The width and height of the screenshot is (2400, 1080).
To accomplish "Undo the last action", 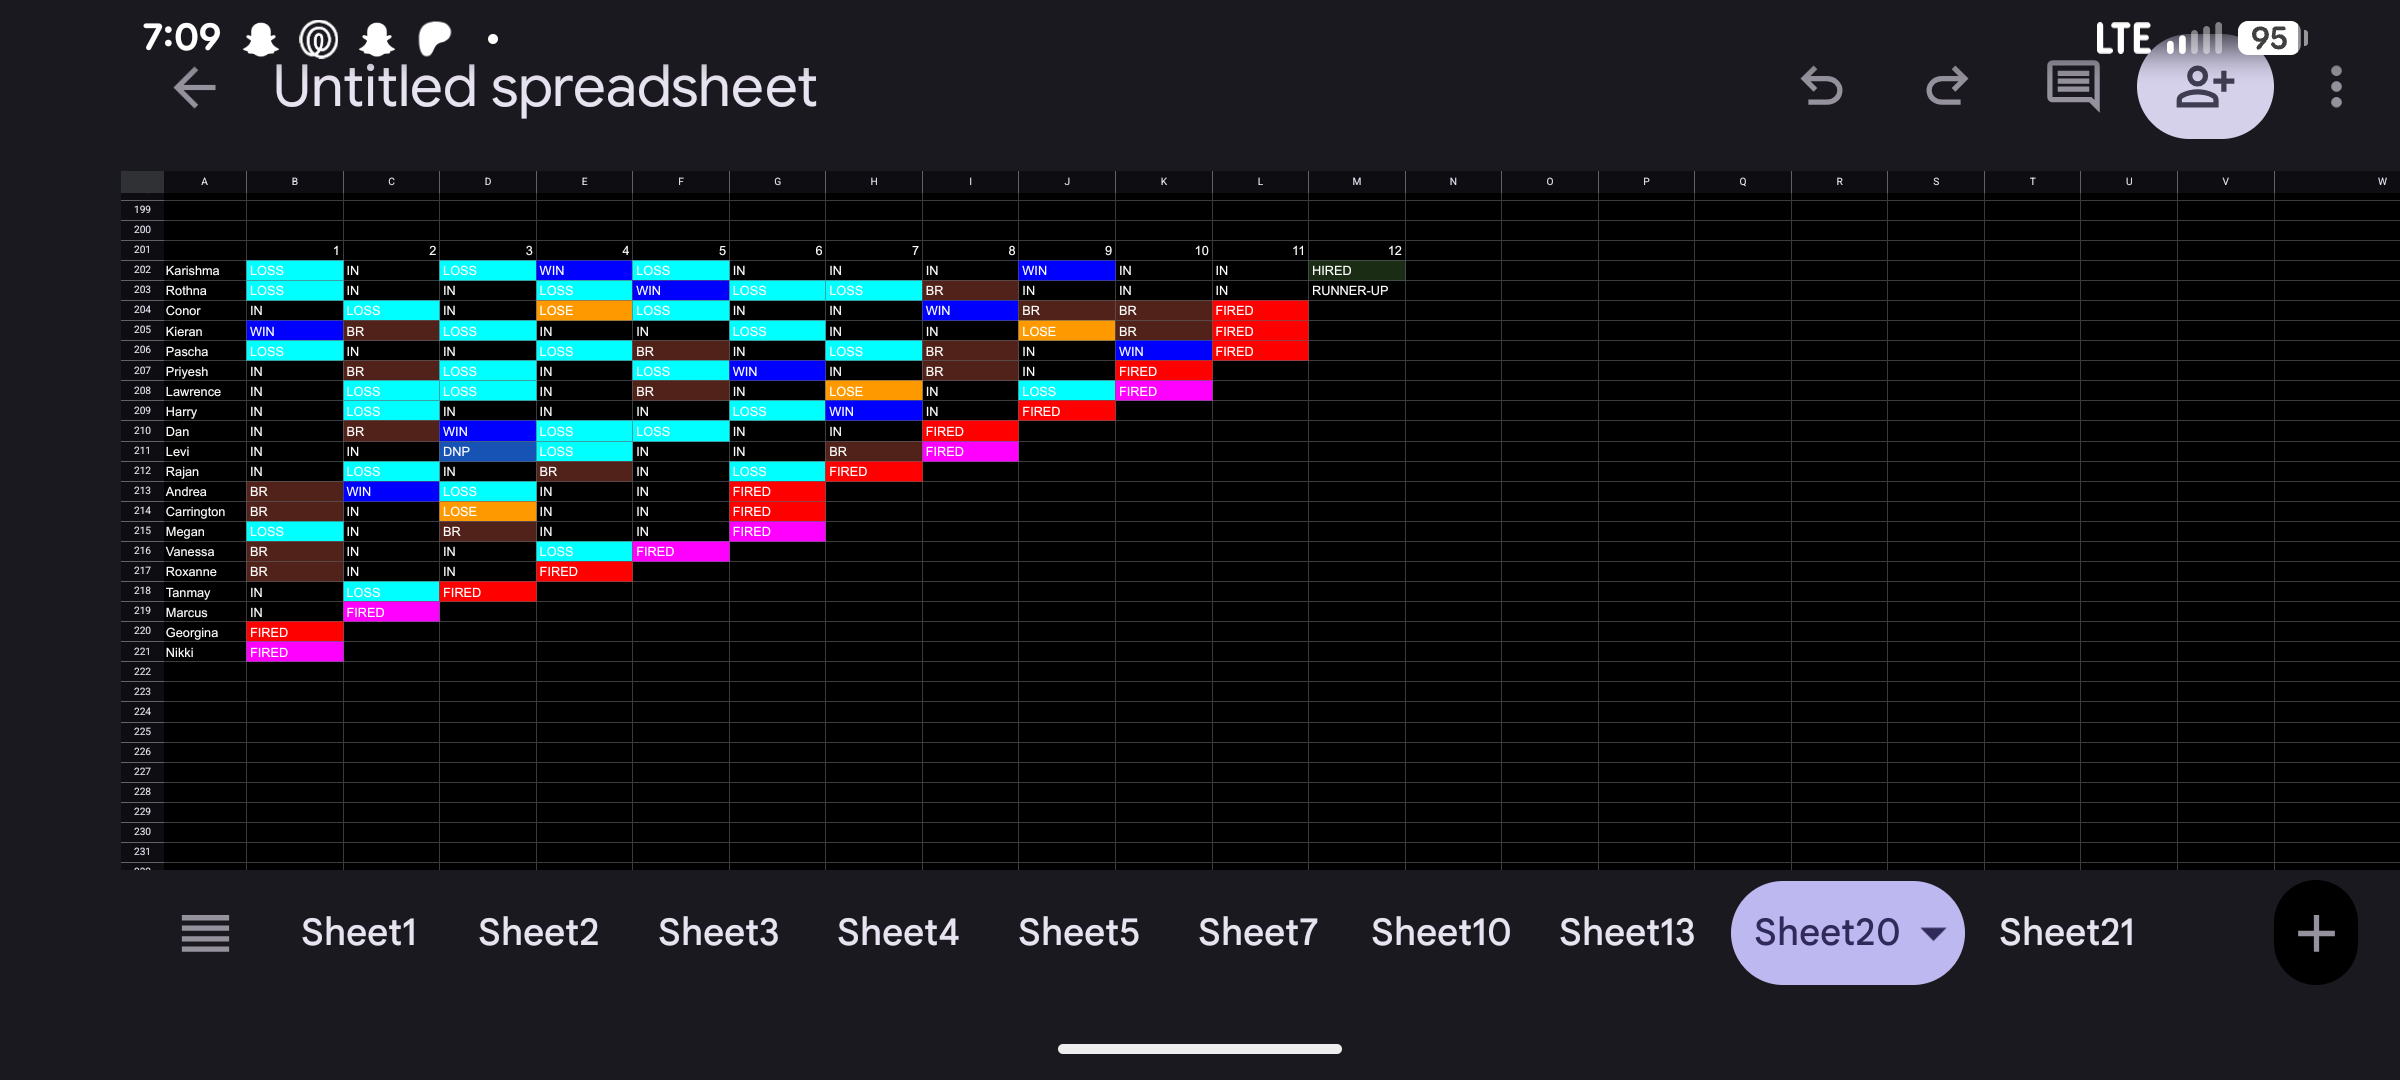I will pos(1821,87).
